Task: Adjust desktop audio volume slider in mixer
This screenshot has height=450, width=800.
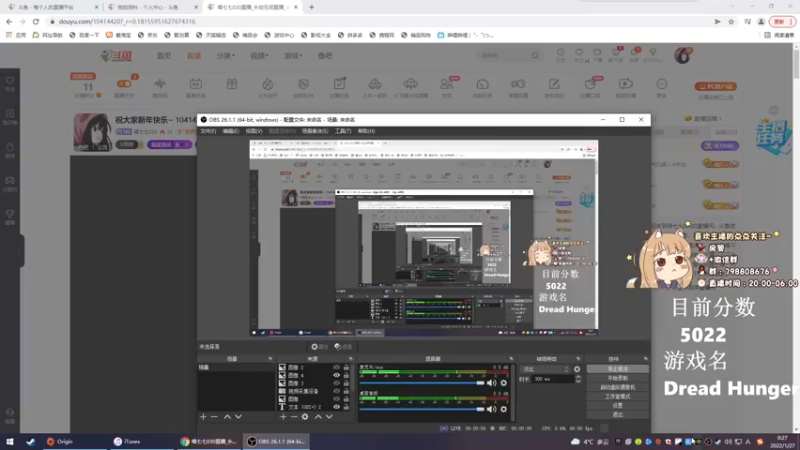Action: pyautogui.click(x=421, y=409)
